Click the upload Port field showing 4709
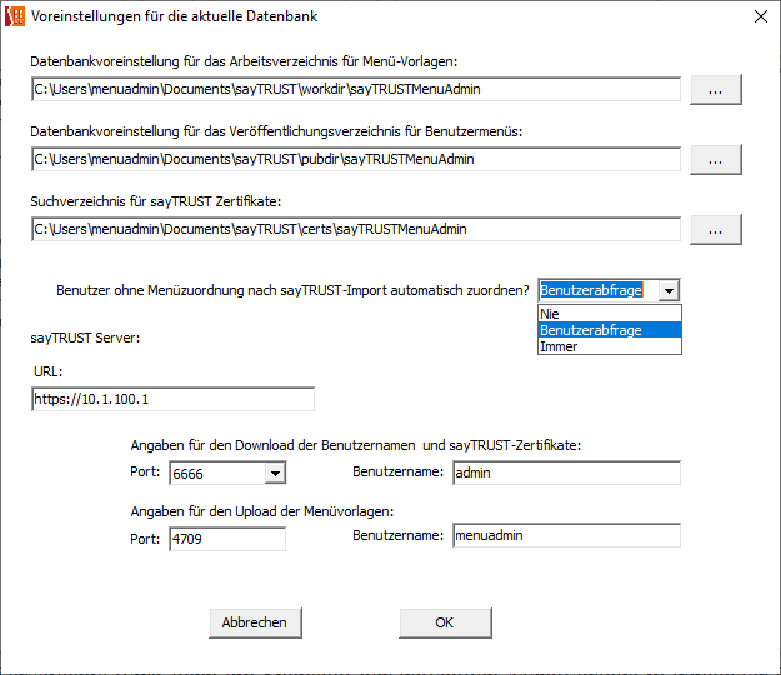 coord(228,539)
